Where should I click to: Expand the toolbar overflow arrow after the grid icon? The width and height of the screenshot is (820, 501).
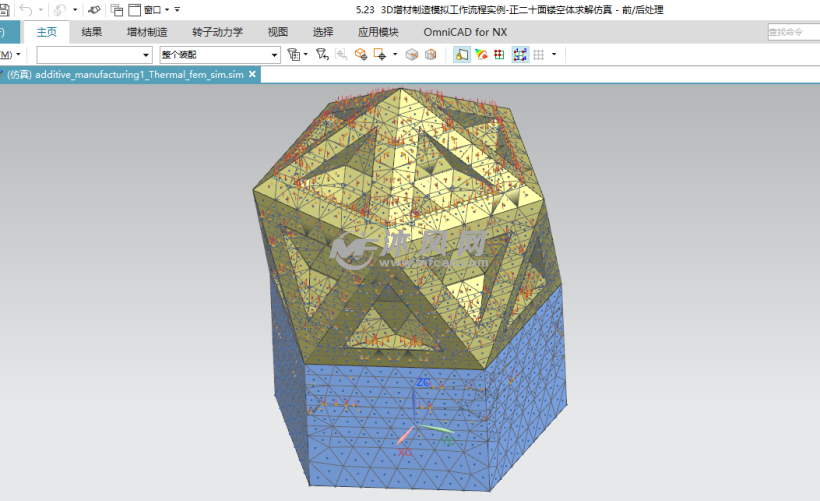[554, 54]
